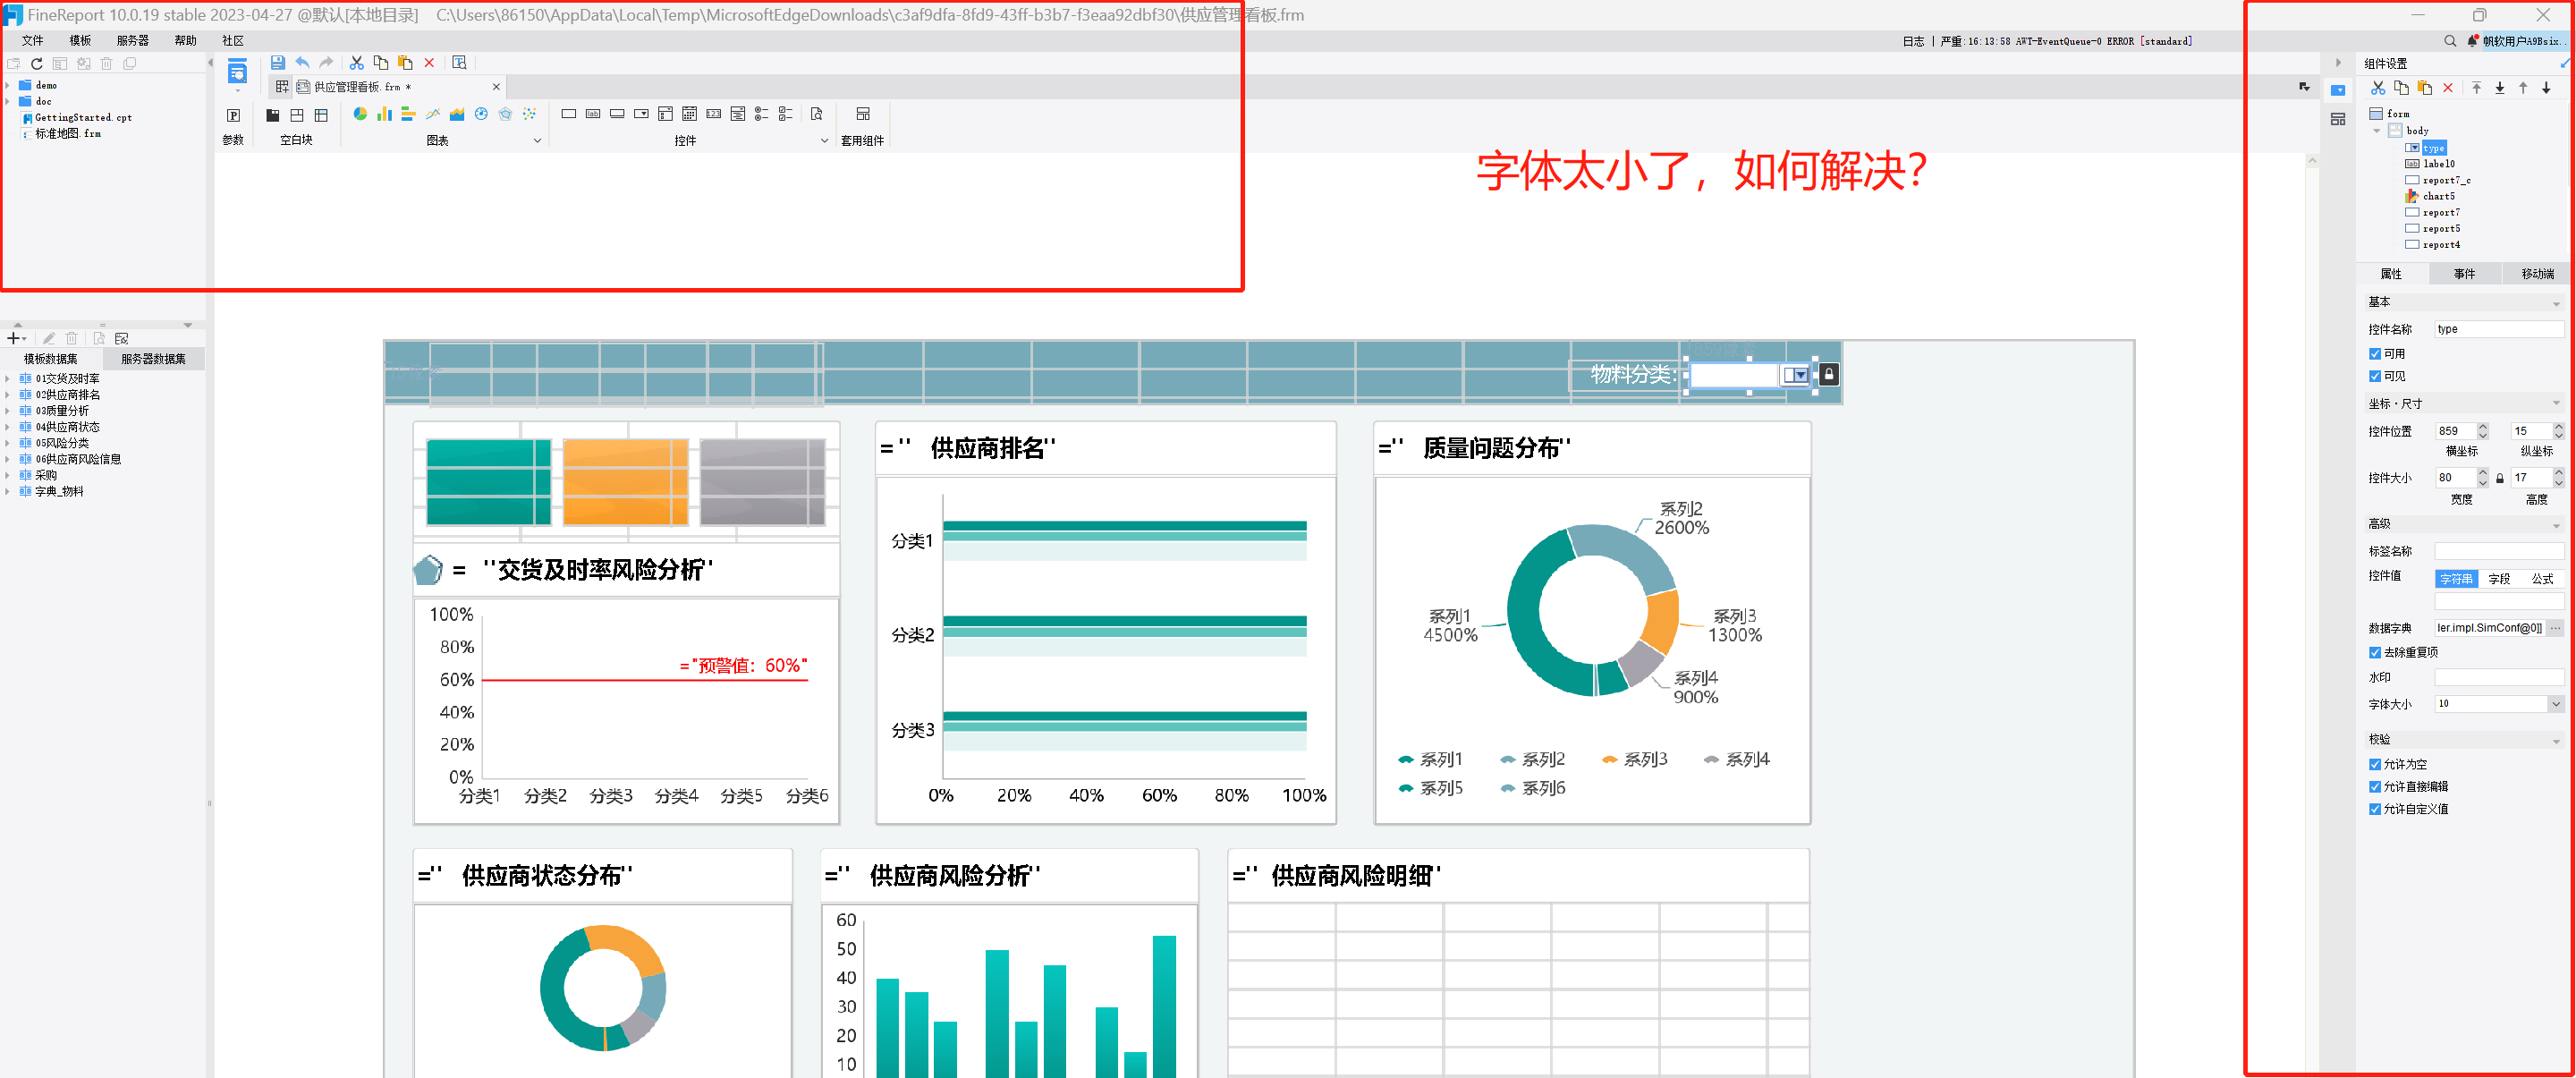Click the red Delete X in main toolbar

tap(429, 62)
